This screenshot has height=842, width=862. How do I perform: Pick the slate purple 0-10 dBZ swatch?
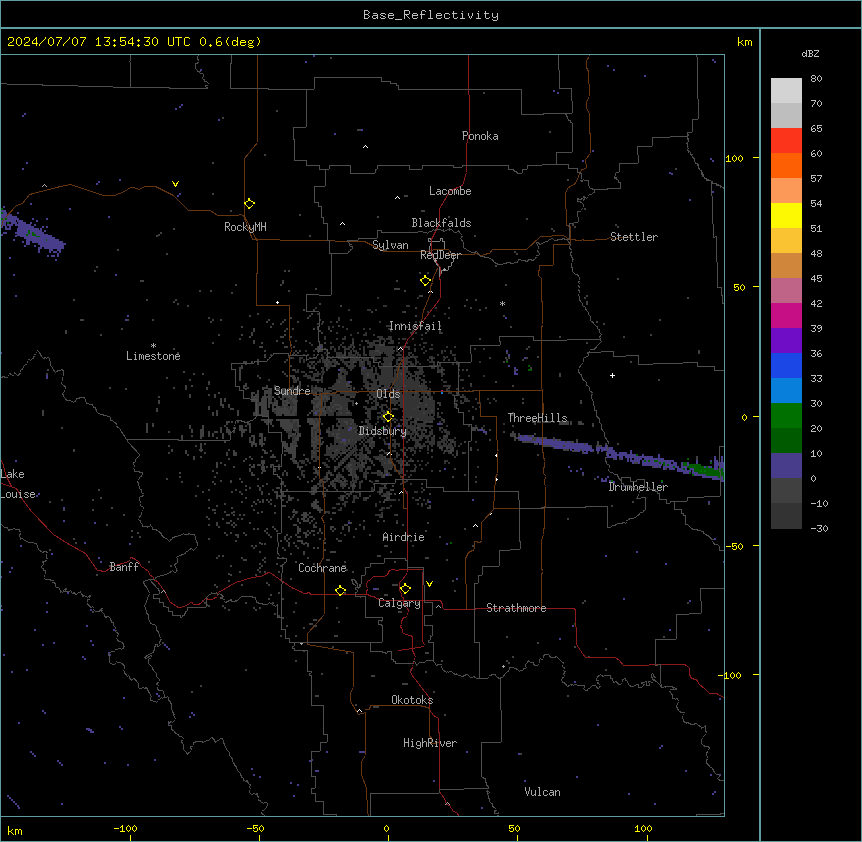click(786, 466)
